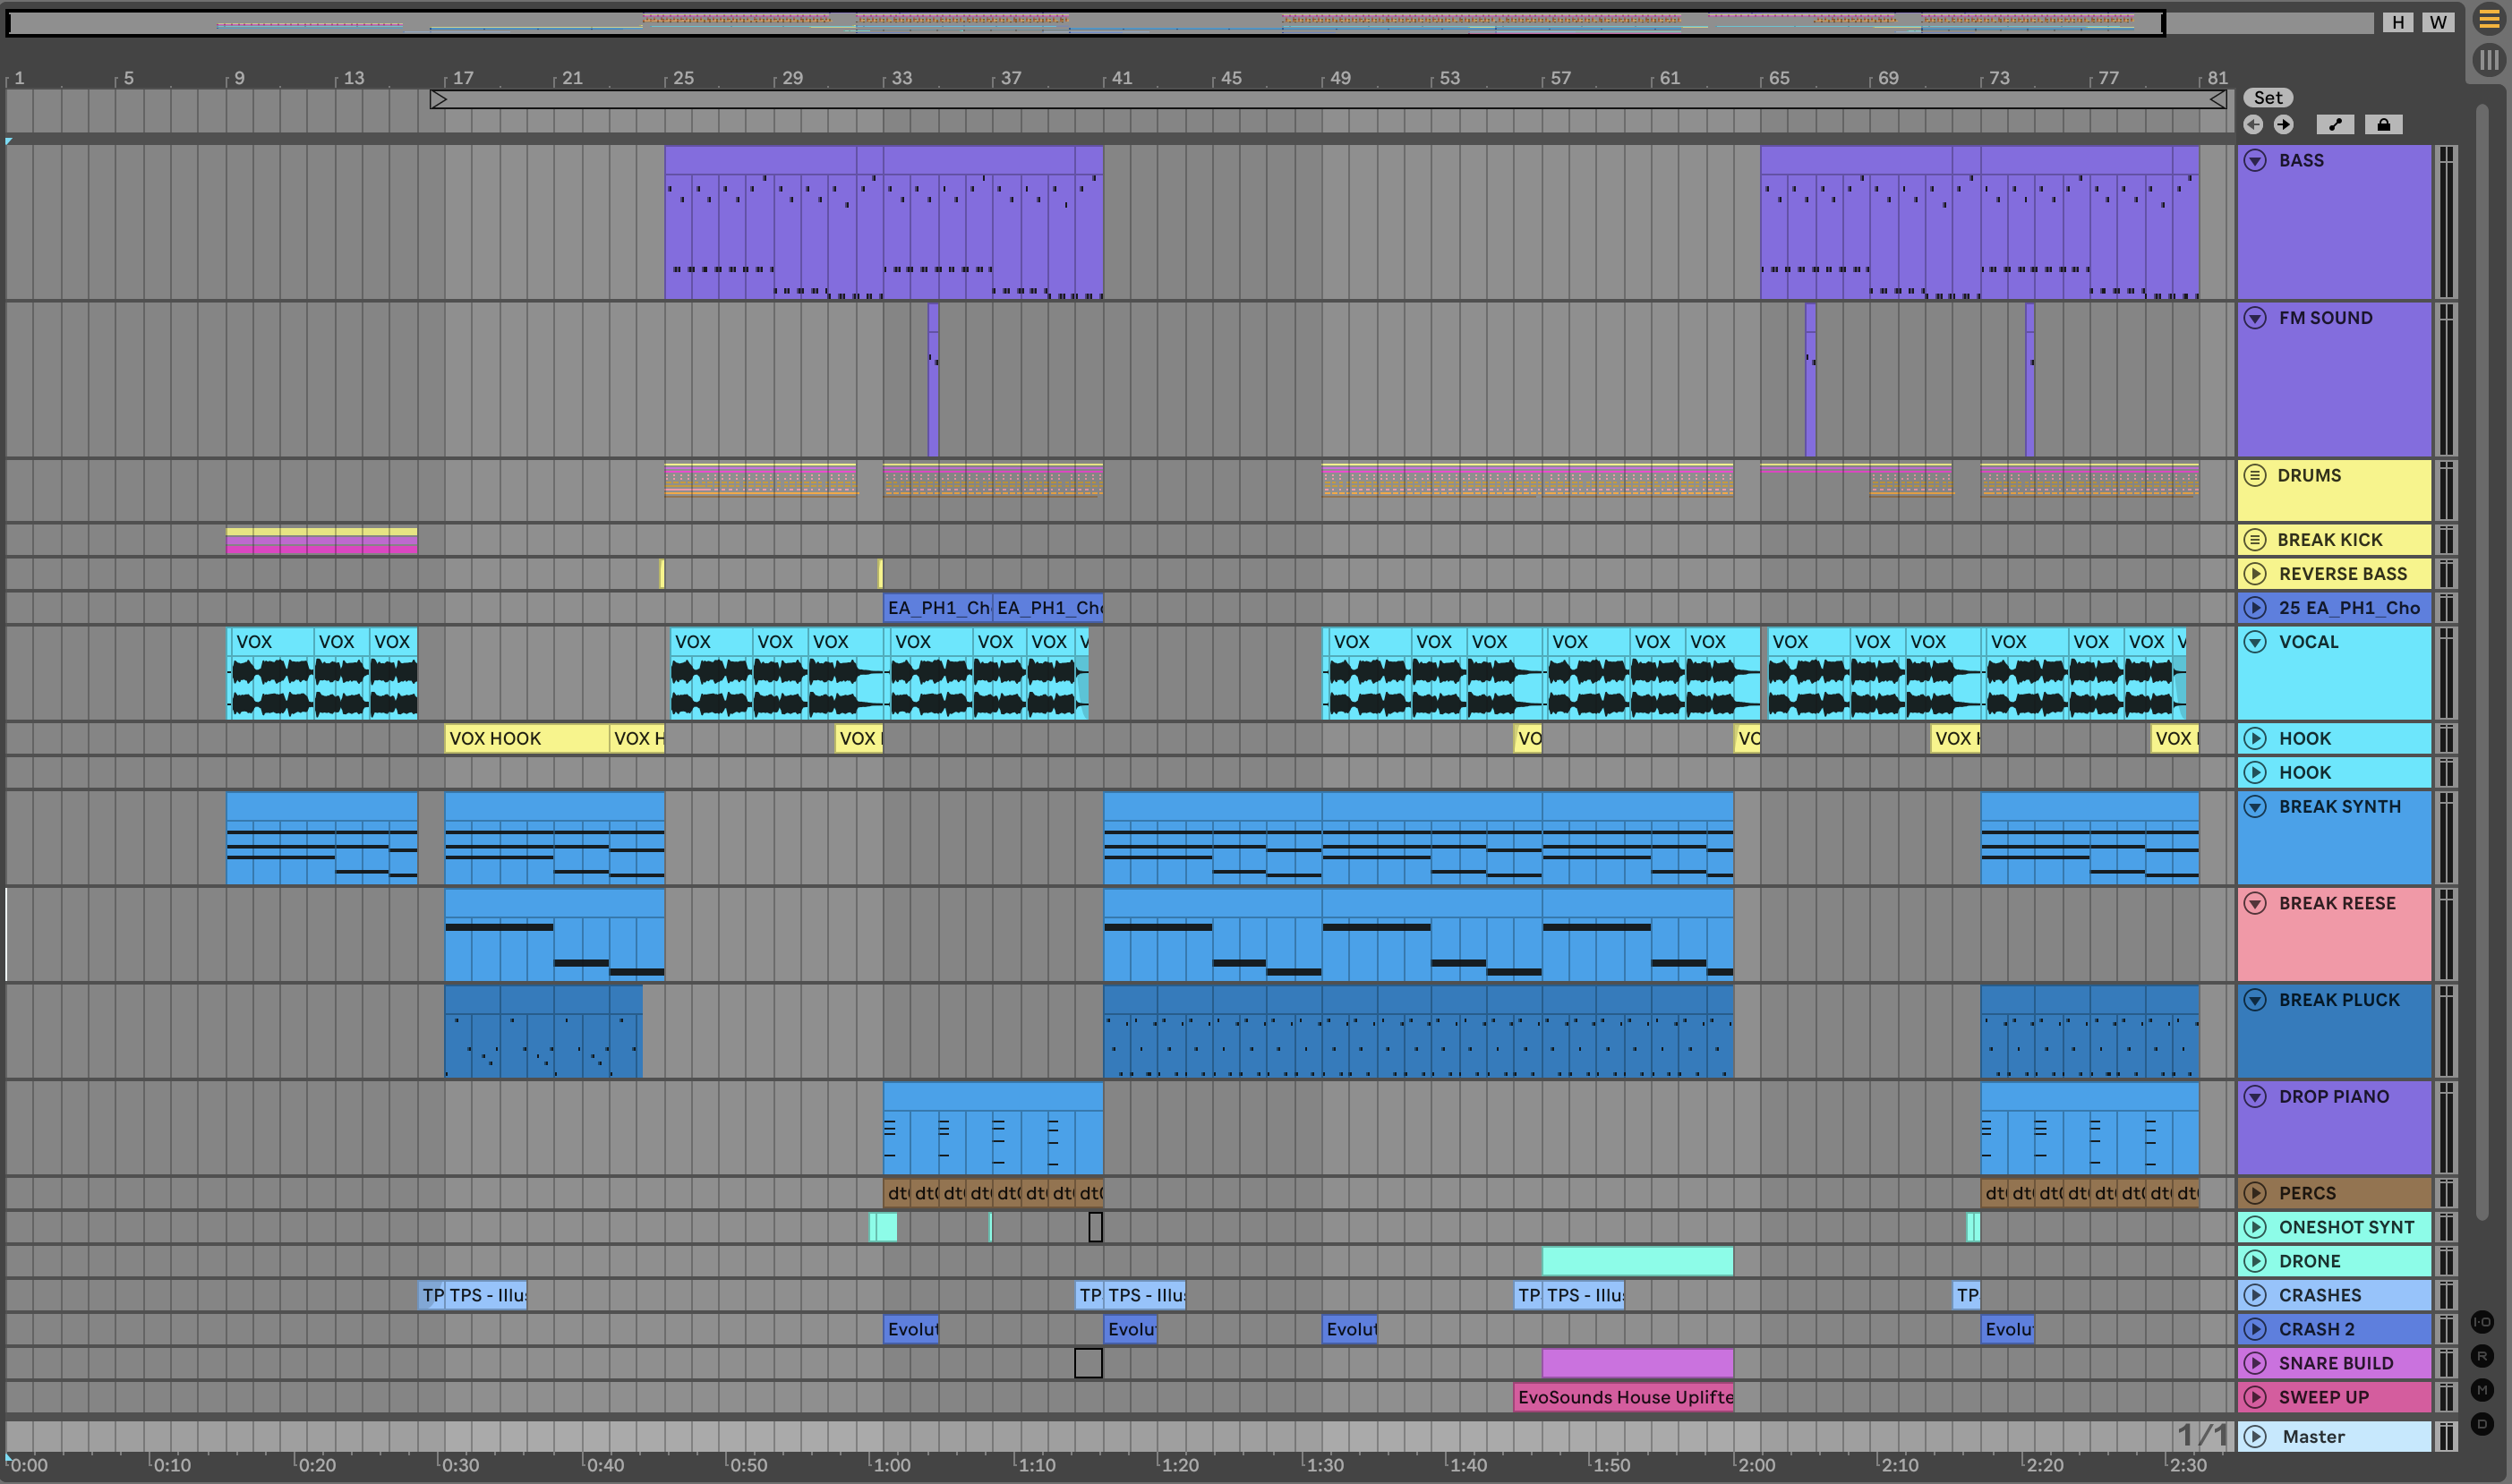The height and width of the screenshot is (1484, 2512).
Task: Open DRUMS group track fold icon
Action: pos(2254,475)
